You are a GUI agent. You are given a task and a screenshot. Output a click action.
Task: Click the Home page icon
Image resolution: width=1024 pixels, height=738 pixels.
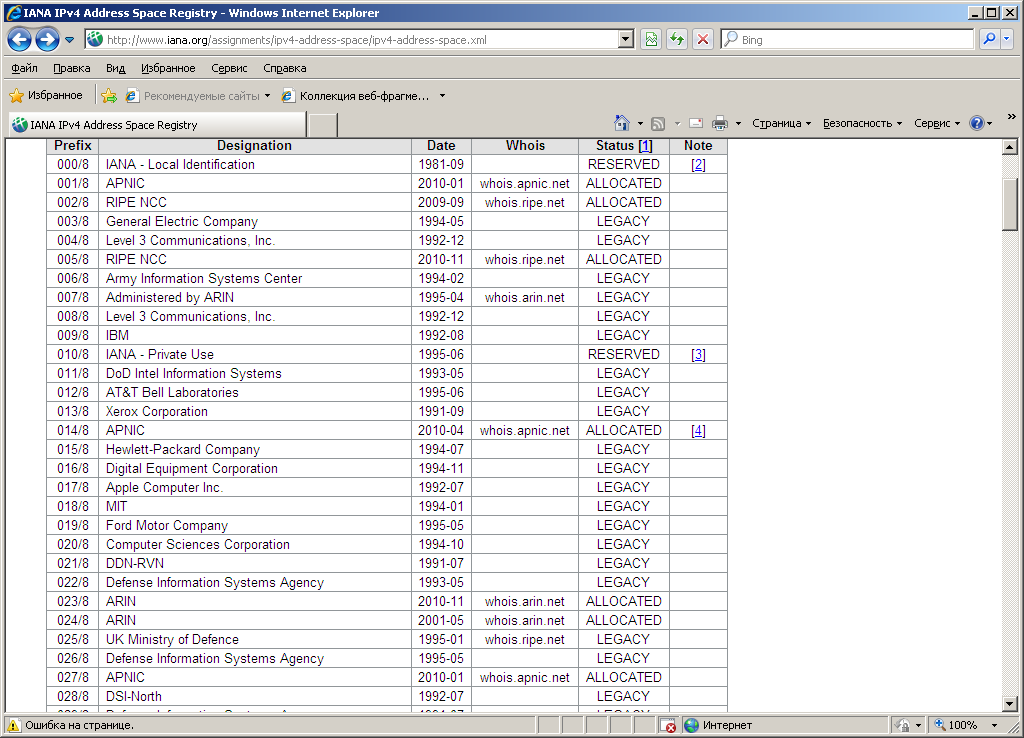622,123
